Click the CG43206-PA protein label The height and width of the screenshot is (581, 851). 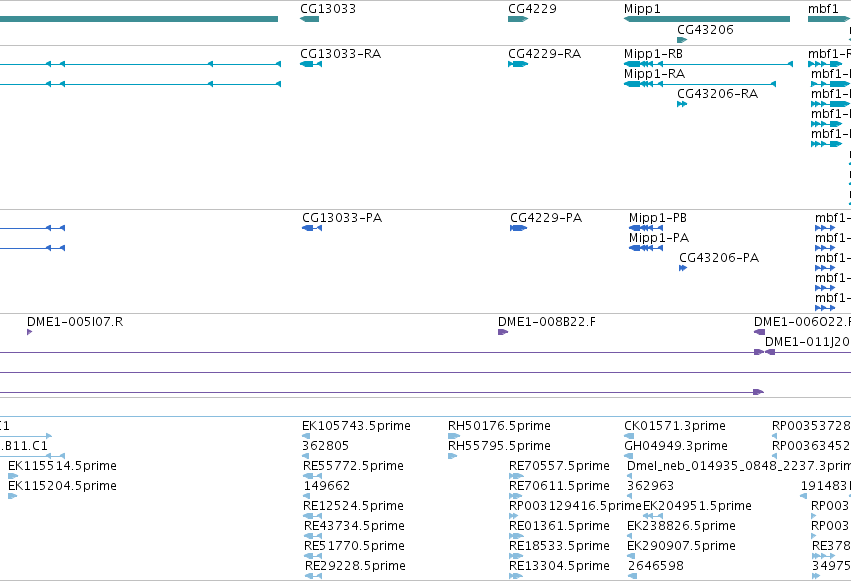(719, 258)
